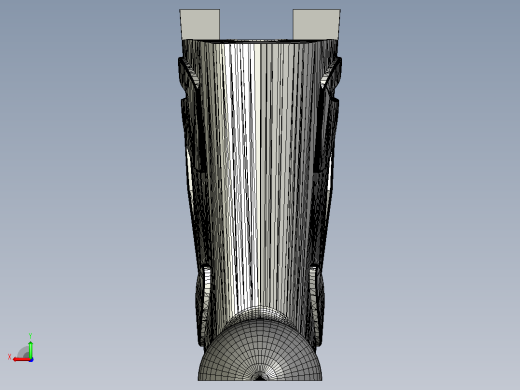Click the XYZ axis triad indicator
Viewport: 520px width, 390px height.
pos(22,348)
